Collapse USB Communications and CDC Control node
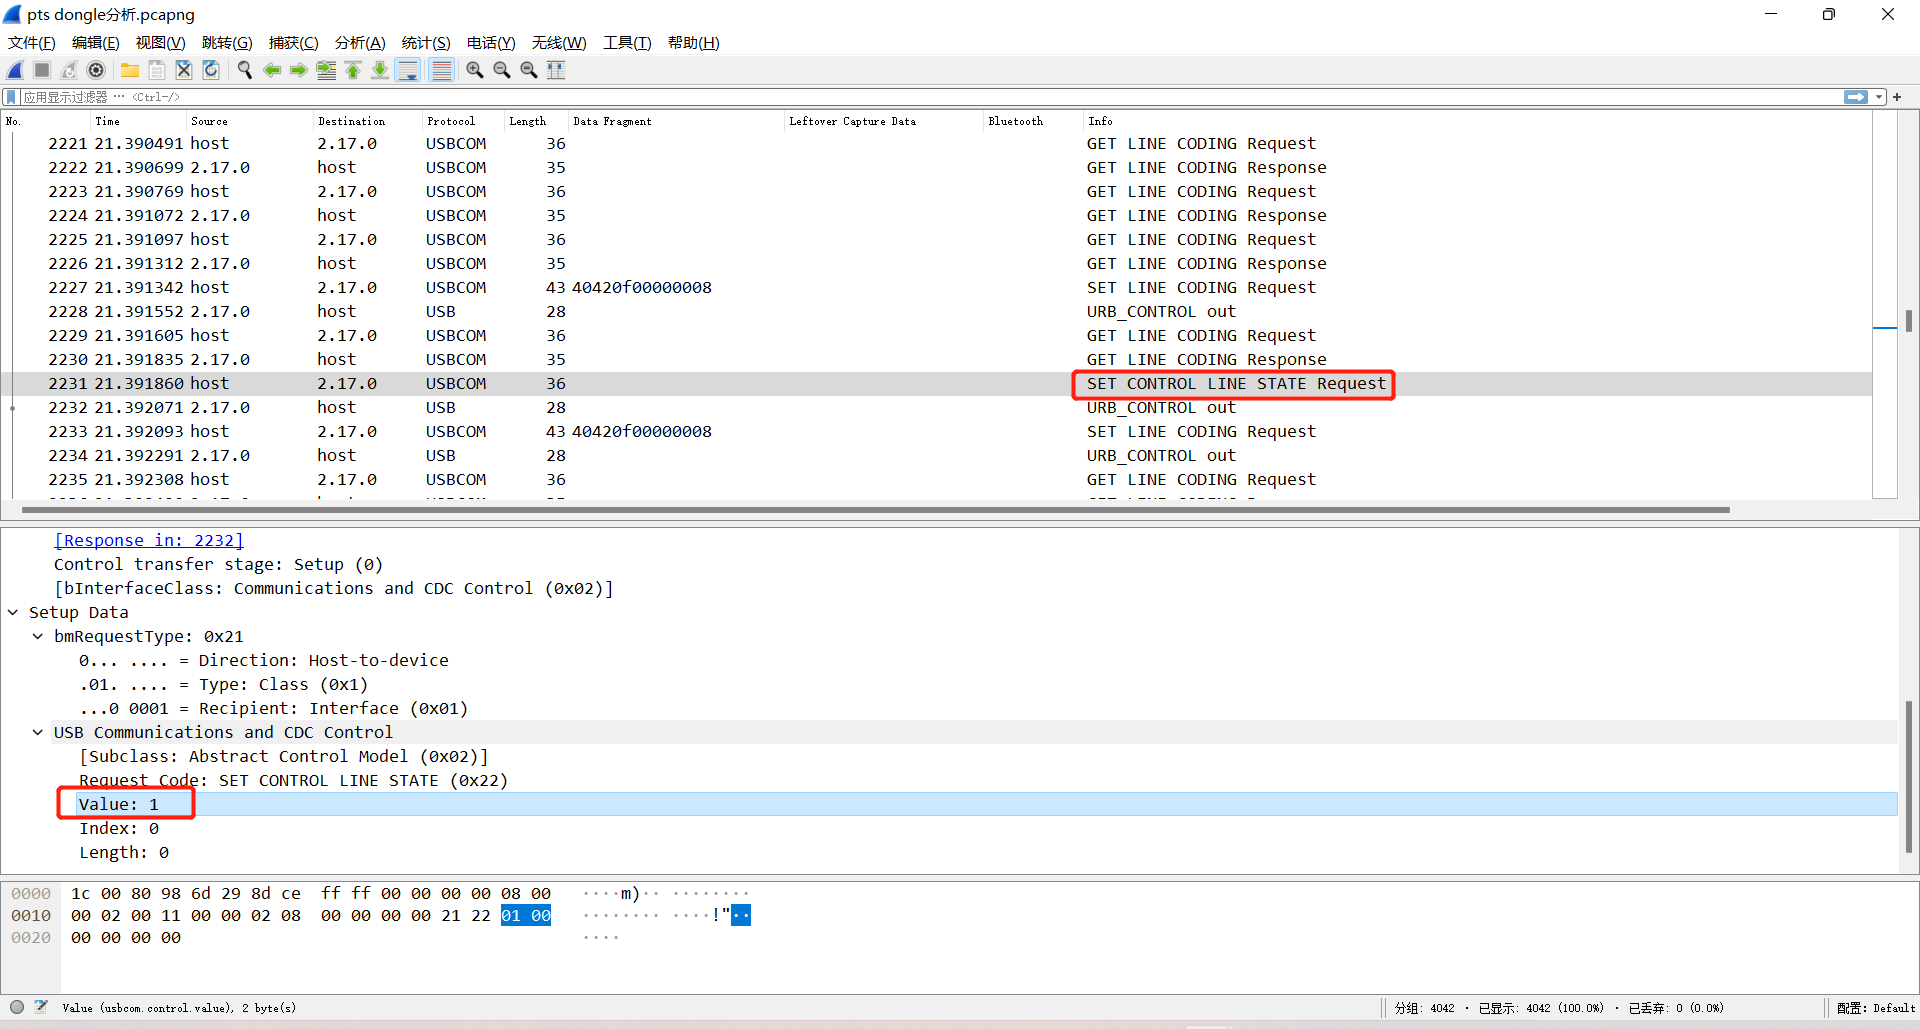This screenshot has height=1029, width=1920. point(38,732)
